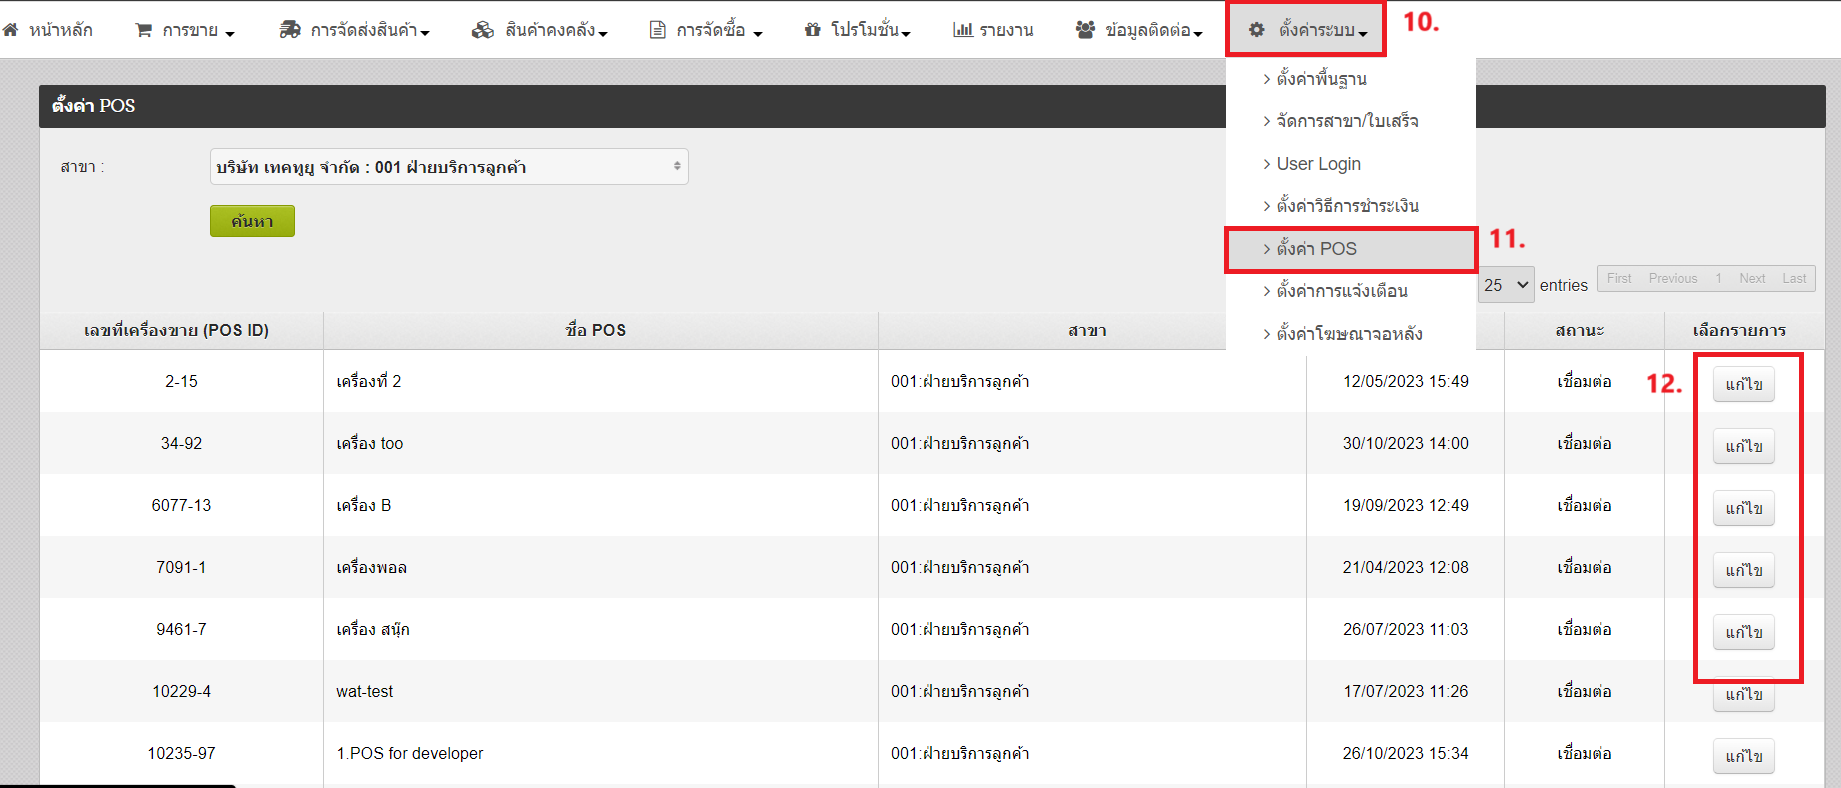Click date 30/10/2023 14:00
This screenshot has width=1841, height=788.
(1406, 443)
